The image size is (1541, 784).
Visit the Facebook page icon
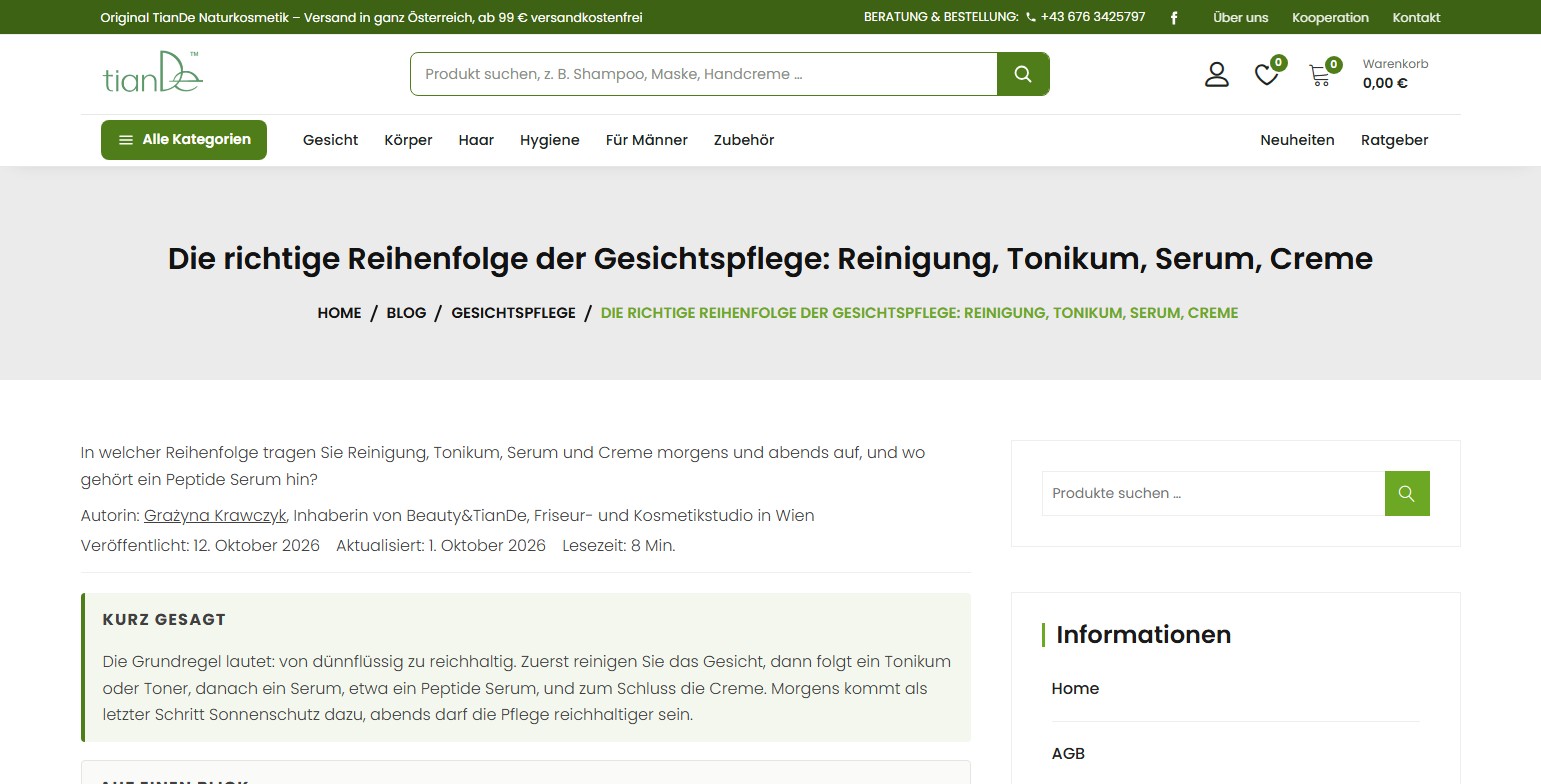1174,18
